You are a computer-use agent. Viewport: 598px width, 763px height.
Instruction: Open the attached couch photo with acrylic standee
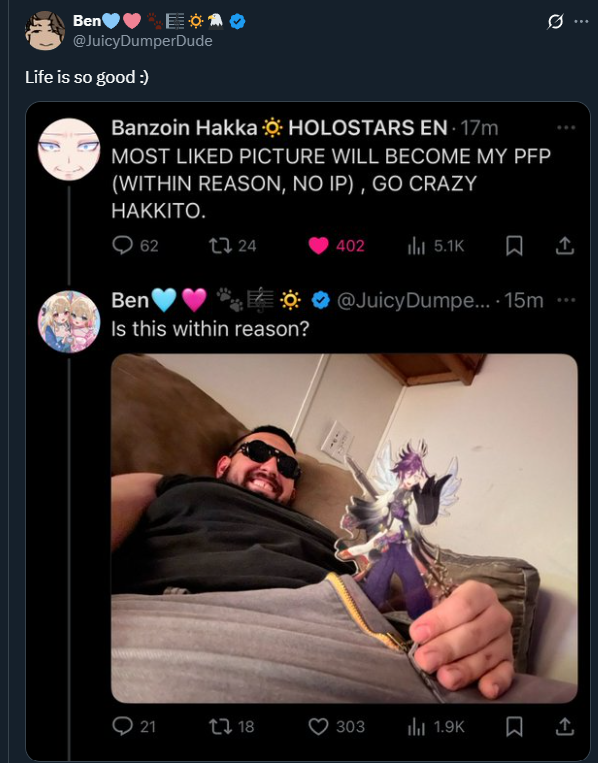click(344, 528)
